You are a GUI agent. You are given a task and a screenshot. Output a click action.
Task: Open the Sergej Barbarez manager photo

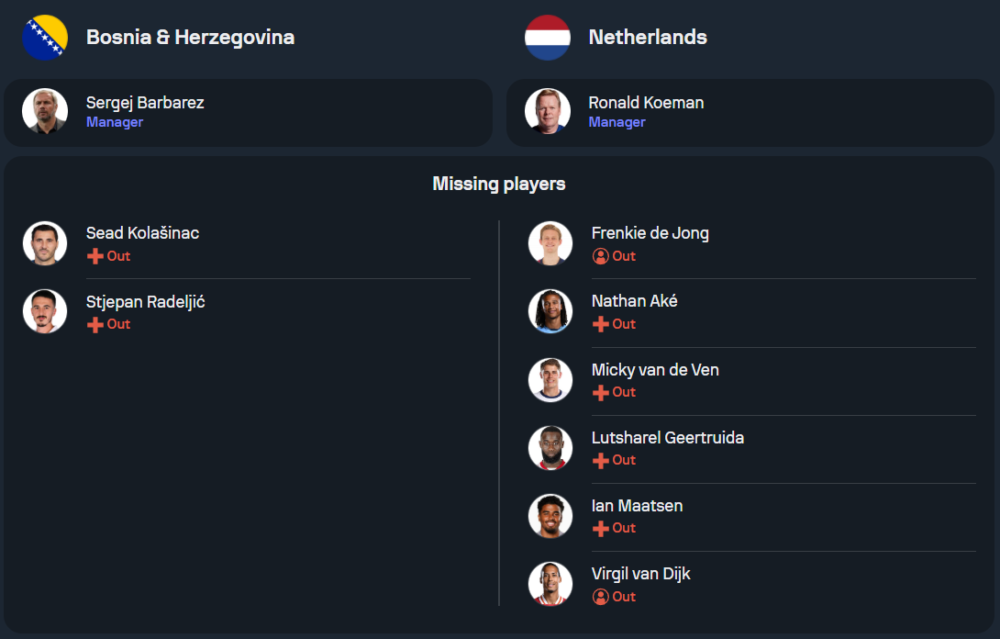click(x=45, y=111)
